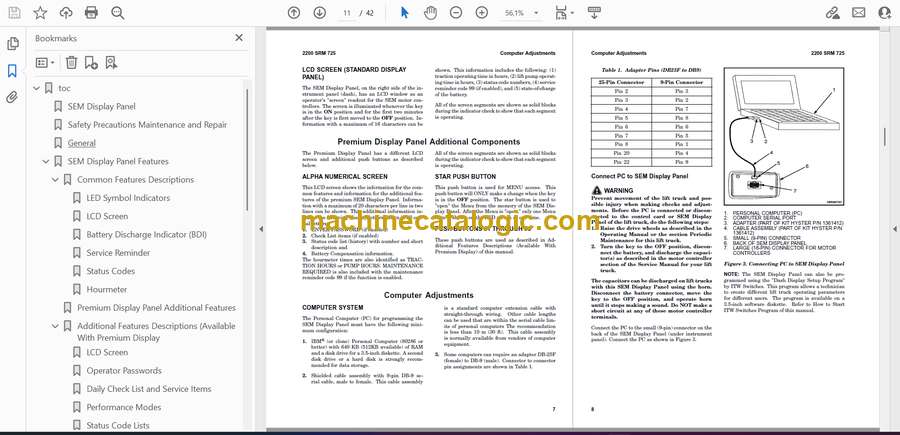Upload file to cloud icon
This screenshot has width=900, height=435.
pyautogui.click(x=66, y=13)
